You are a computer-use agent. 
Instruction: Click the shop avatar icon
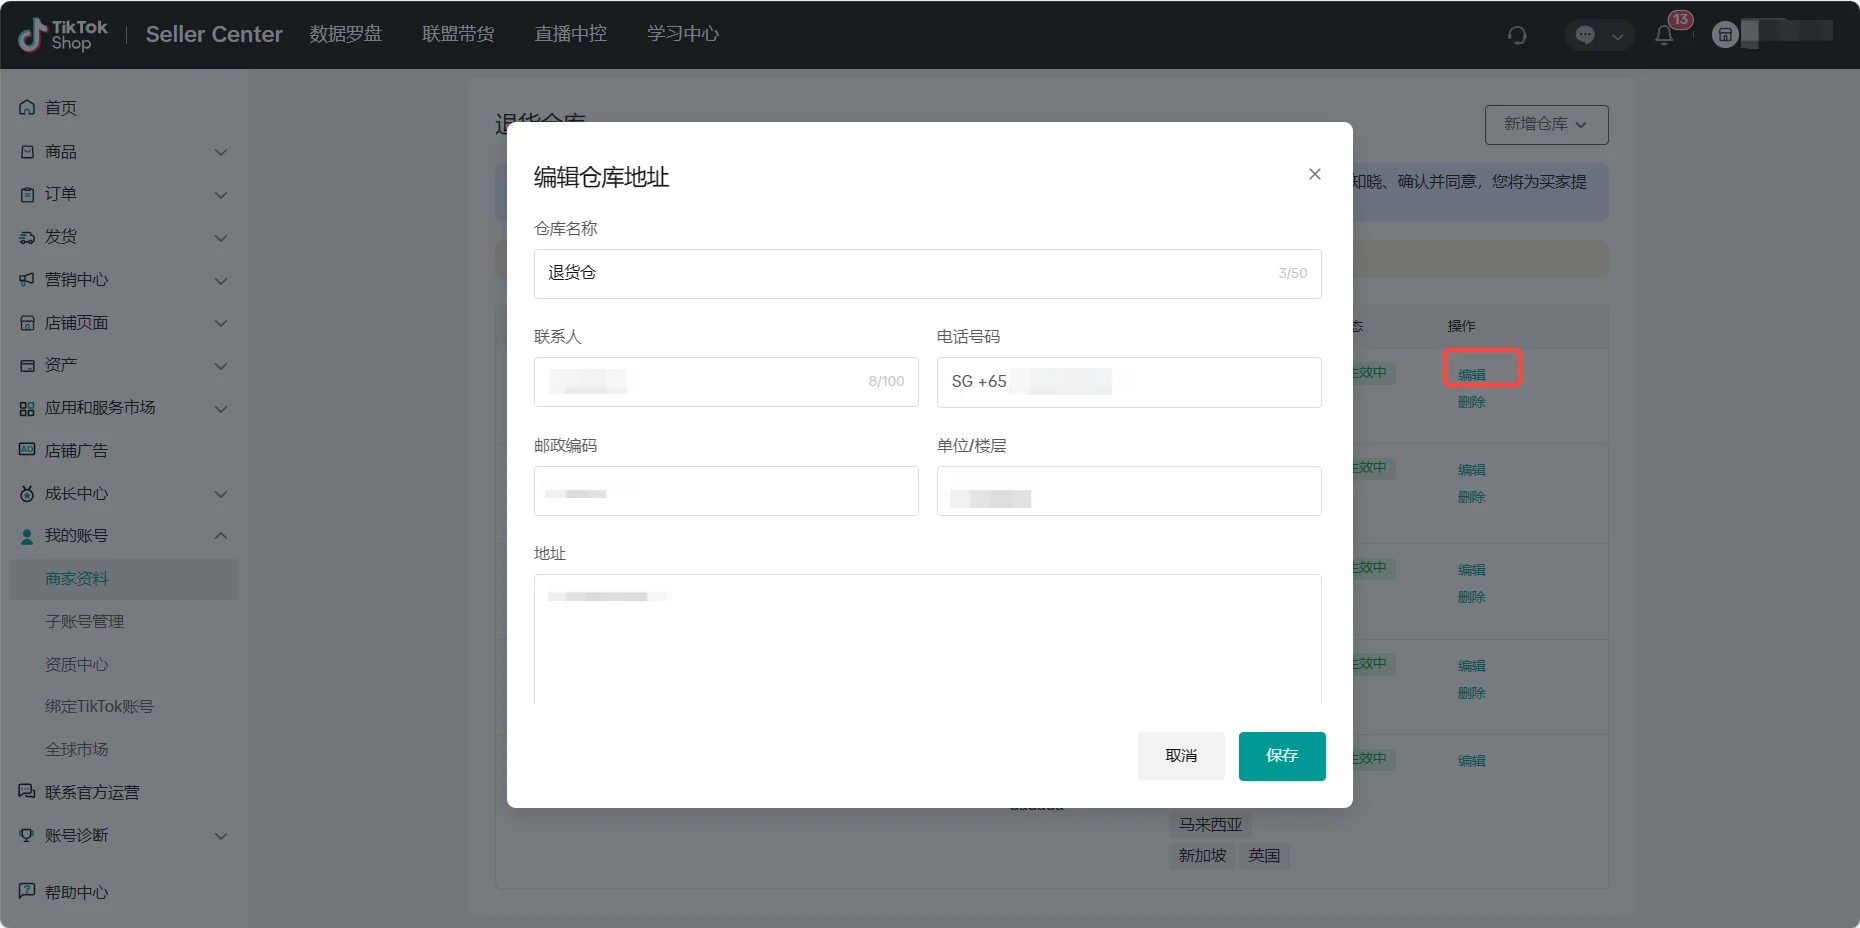tap(1725, 35)
